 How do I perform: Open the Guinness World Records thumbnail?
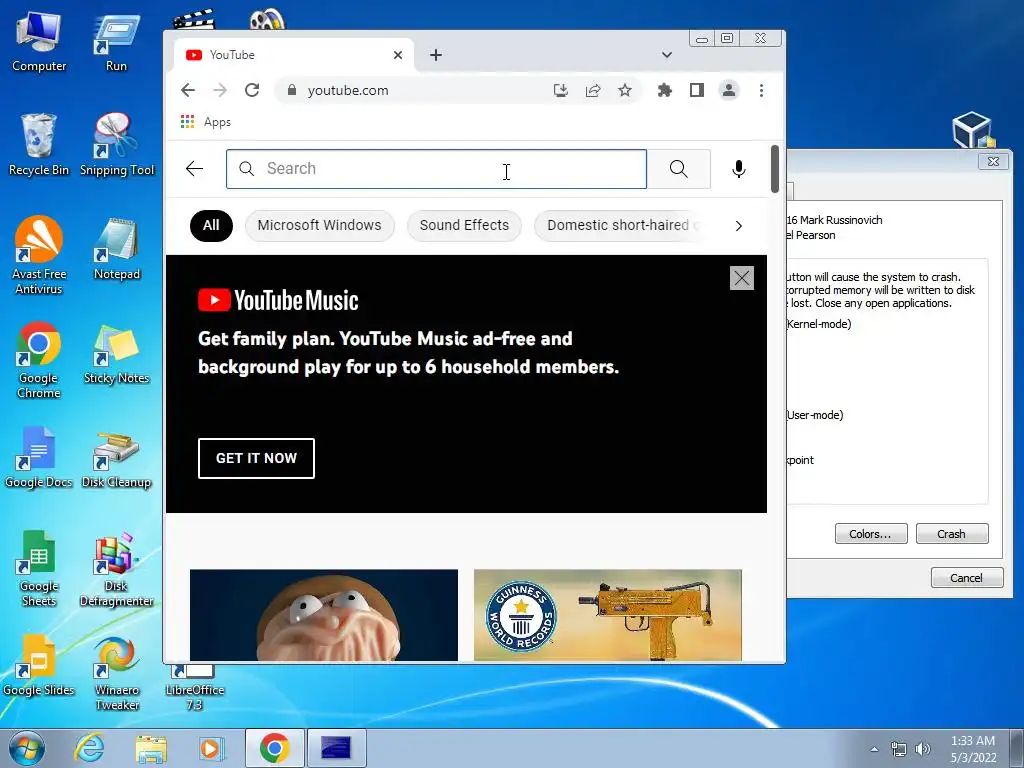[x=608, y=615]
